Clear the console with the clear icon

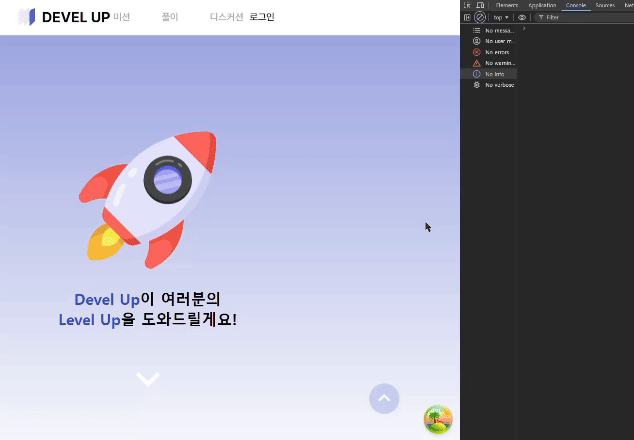coord(480,17)
